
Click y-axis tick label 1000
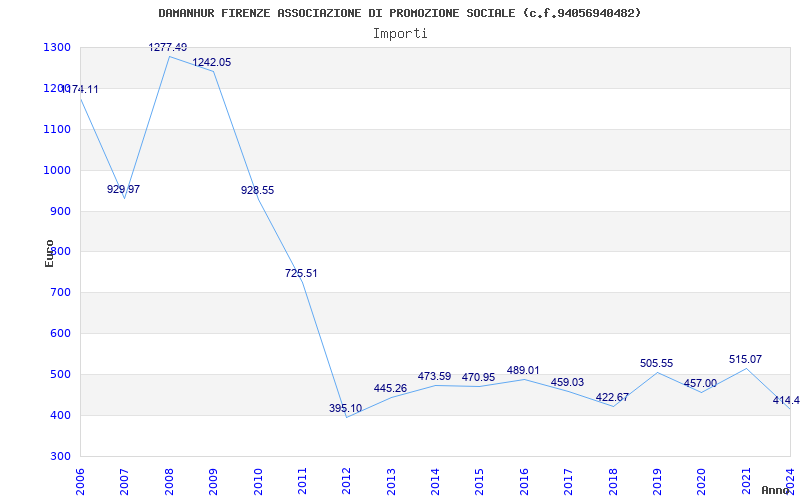[57, 170]
